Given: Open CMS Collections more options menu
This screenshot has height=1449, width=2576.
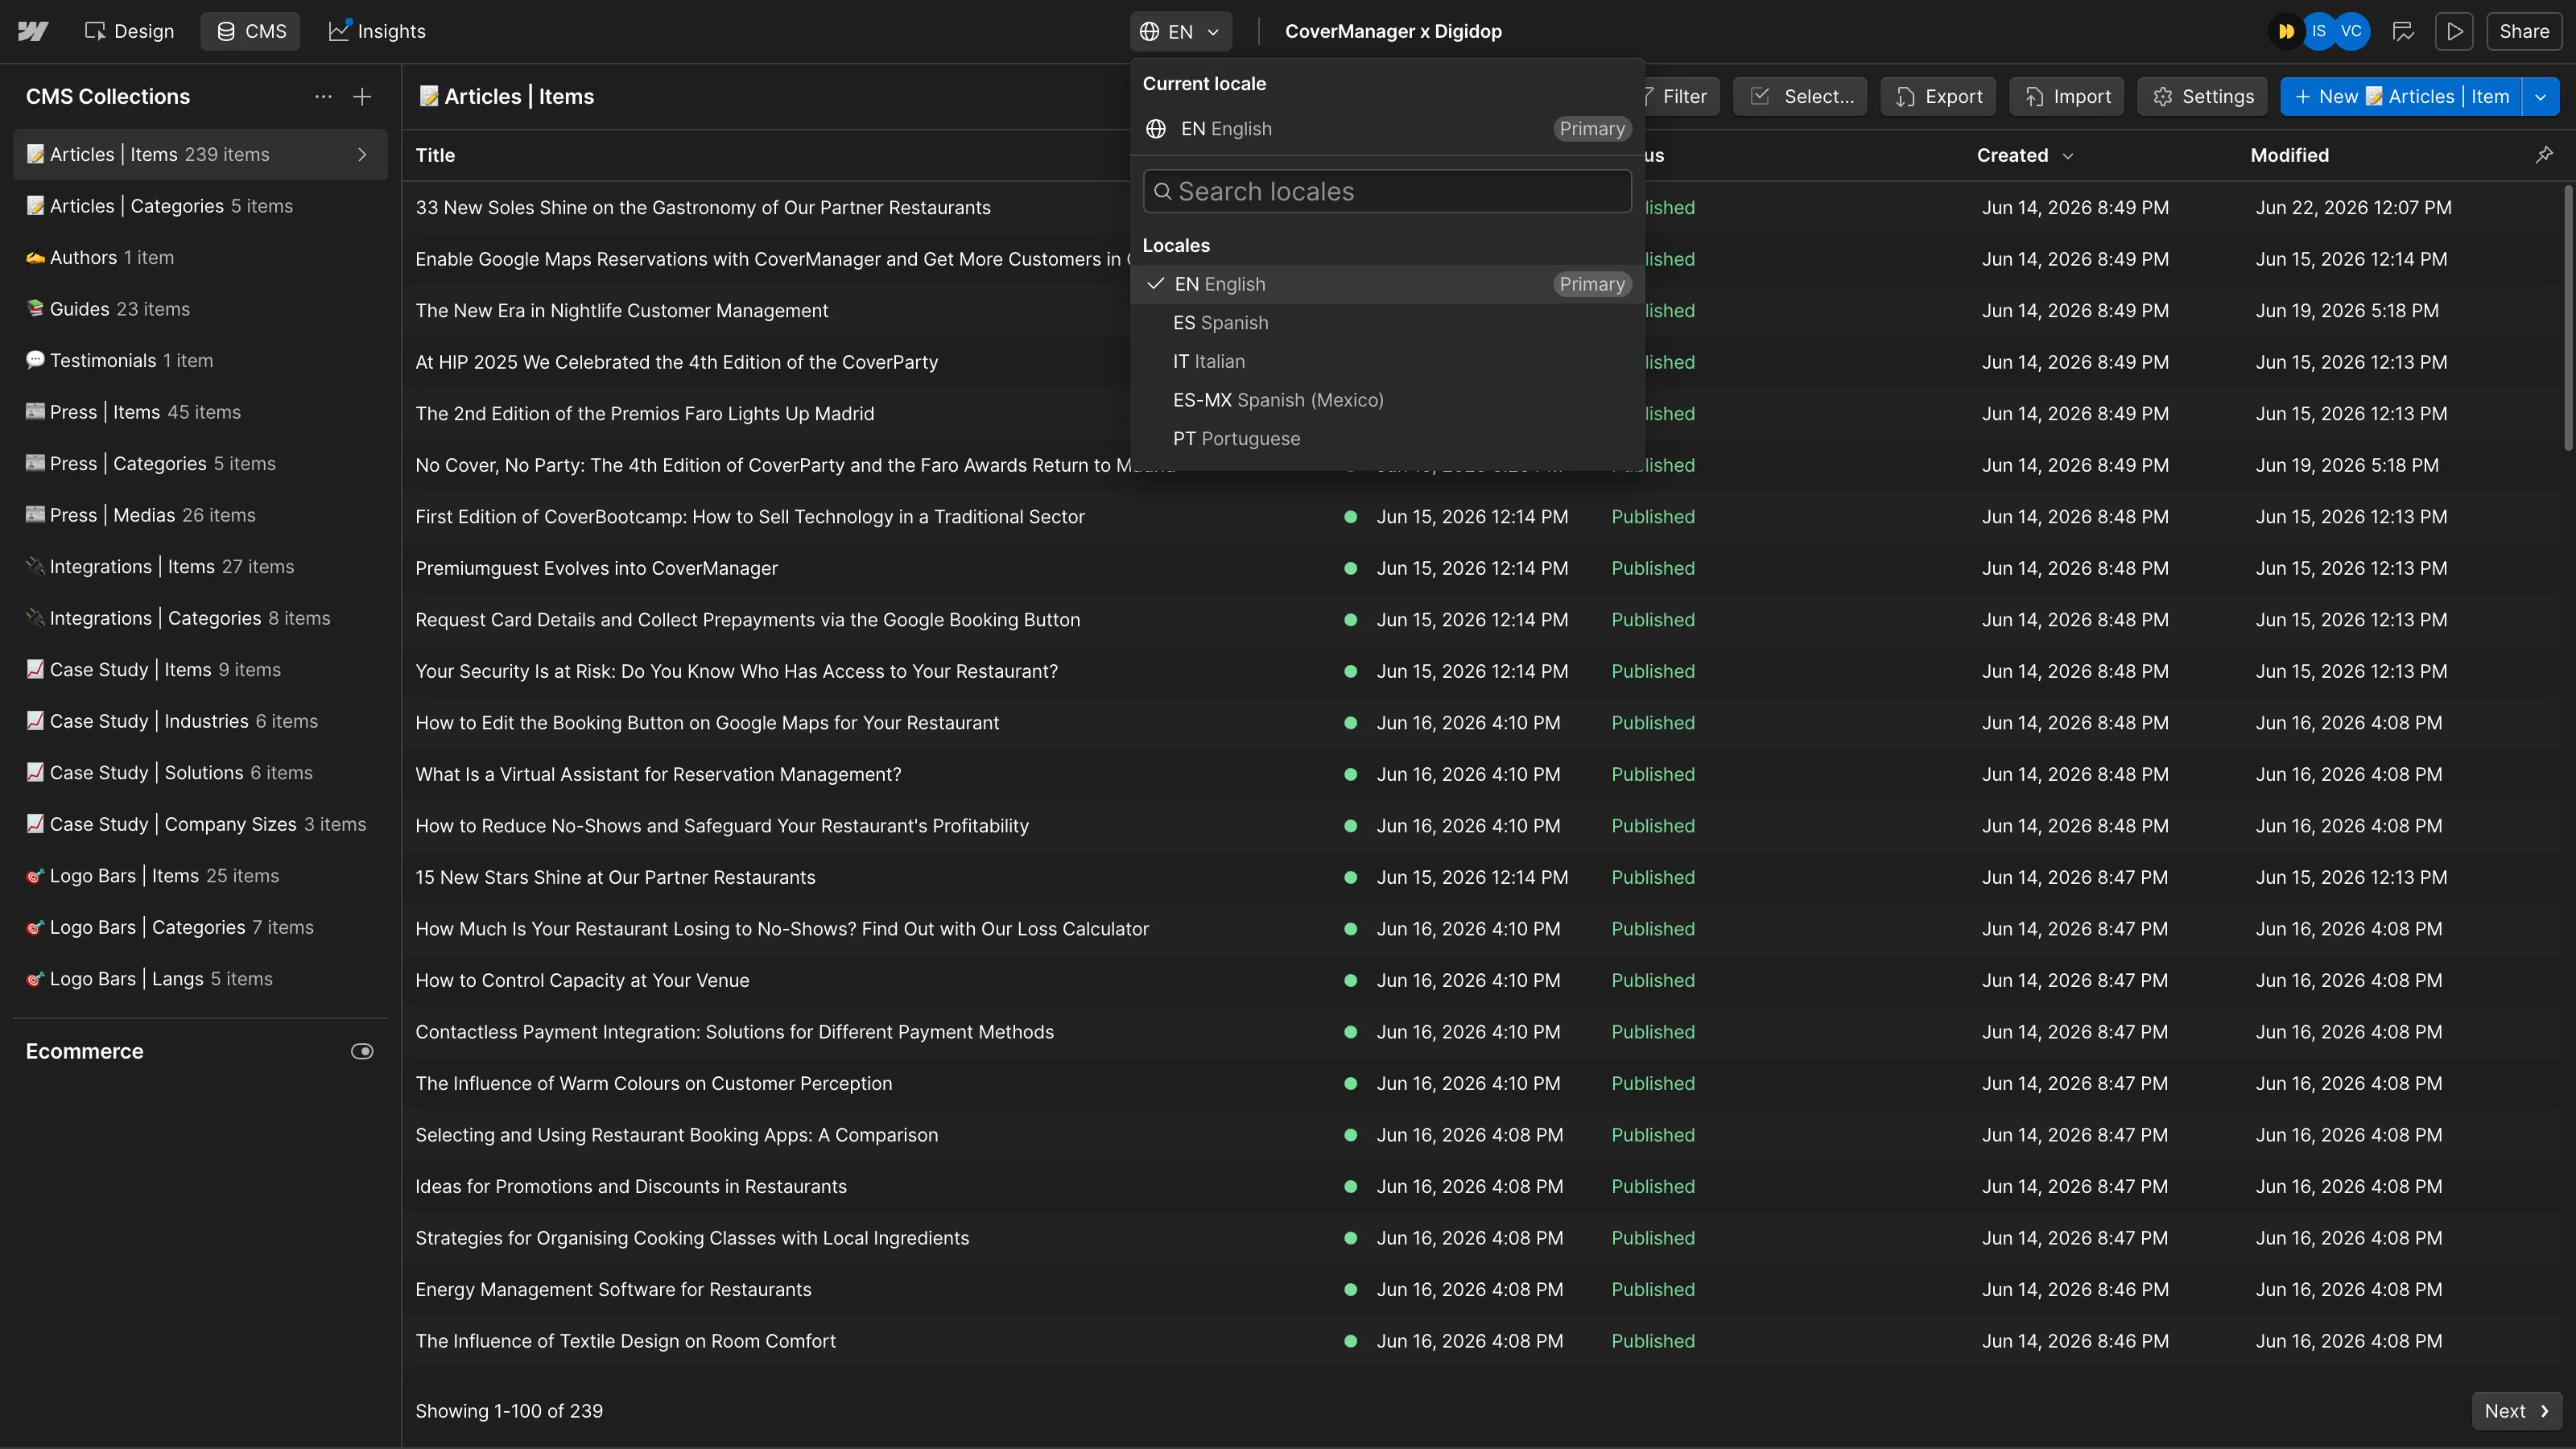Looking at the screenshot, I should tap(323, 97).
